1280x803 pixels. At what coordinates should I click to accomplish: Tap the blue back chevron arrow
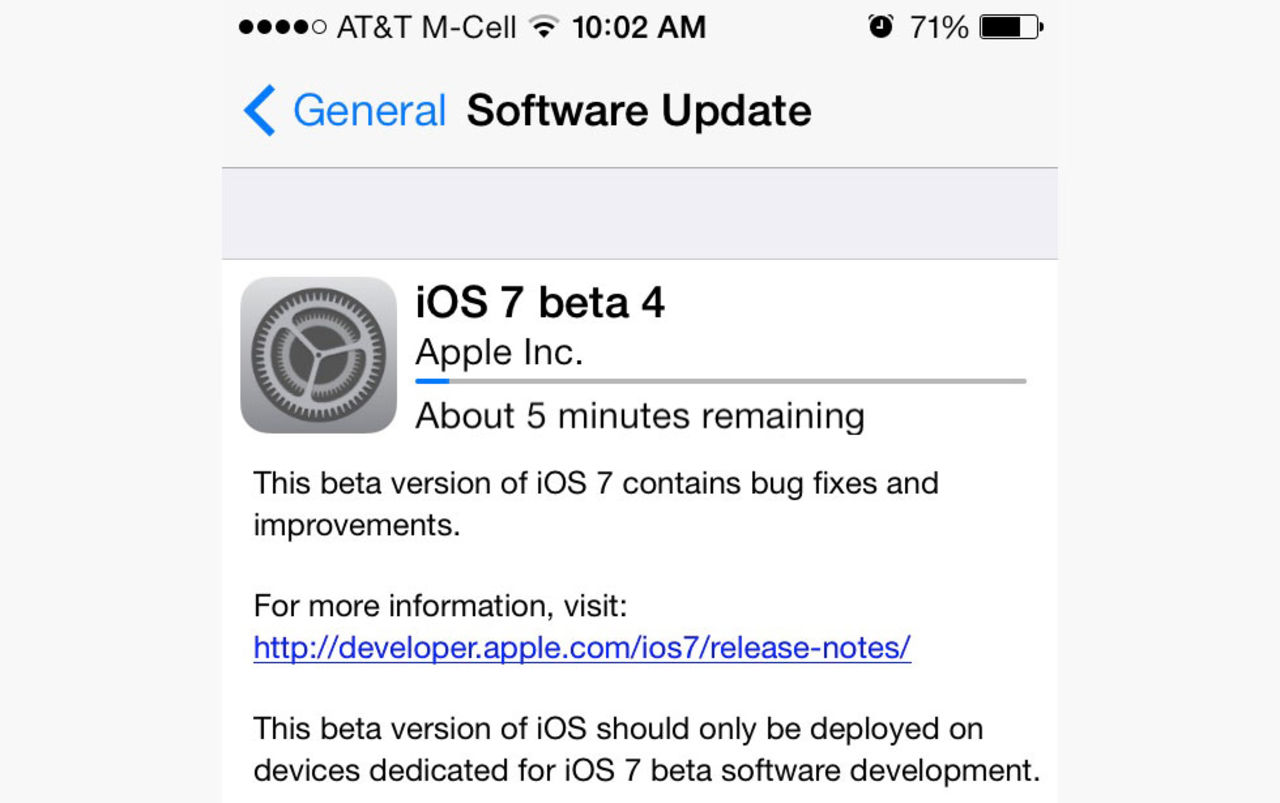(x=258, y=110)
